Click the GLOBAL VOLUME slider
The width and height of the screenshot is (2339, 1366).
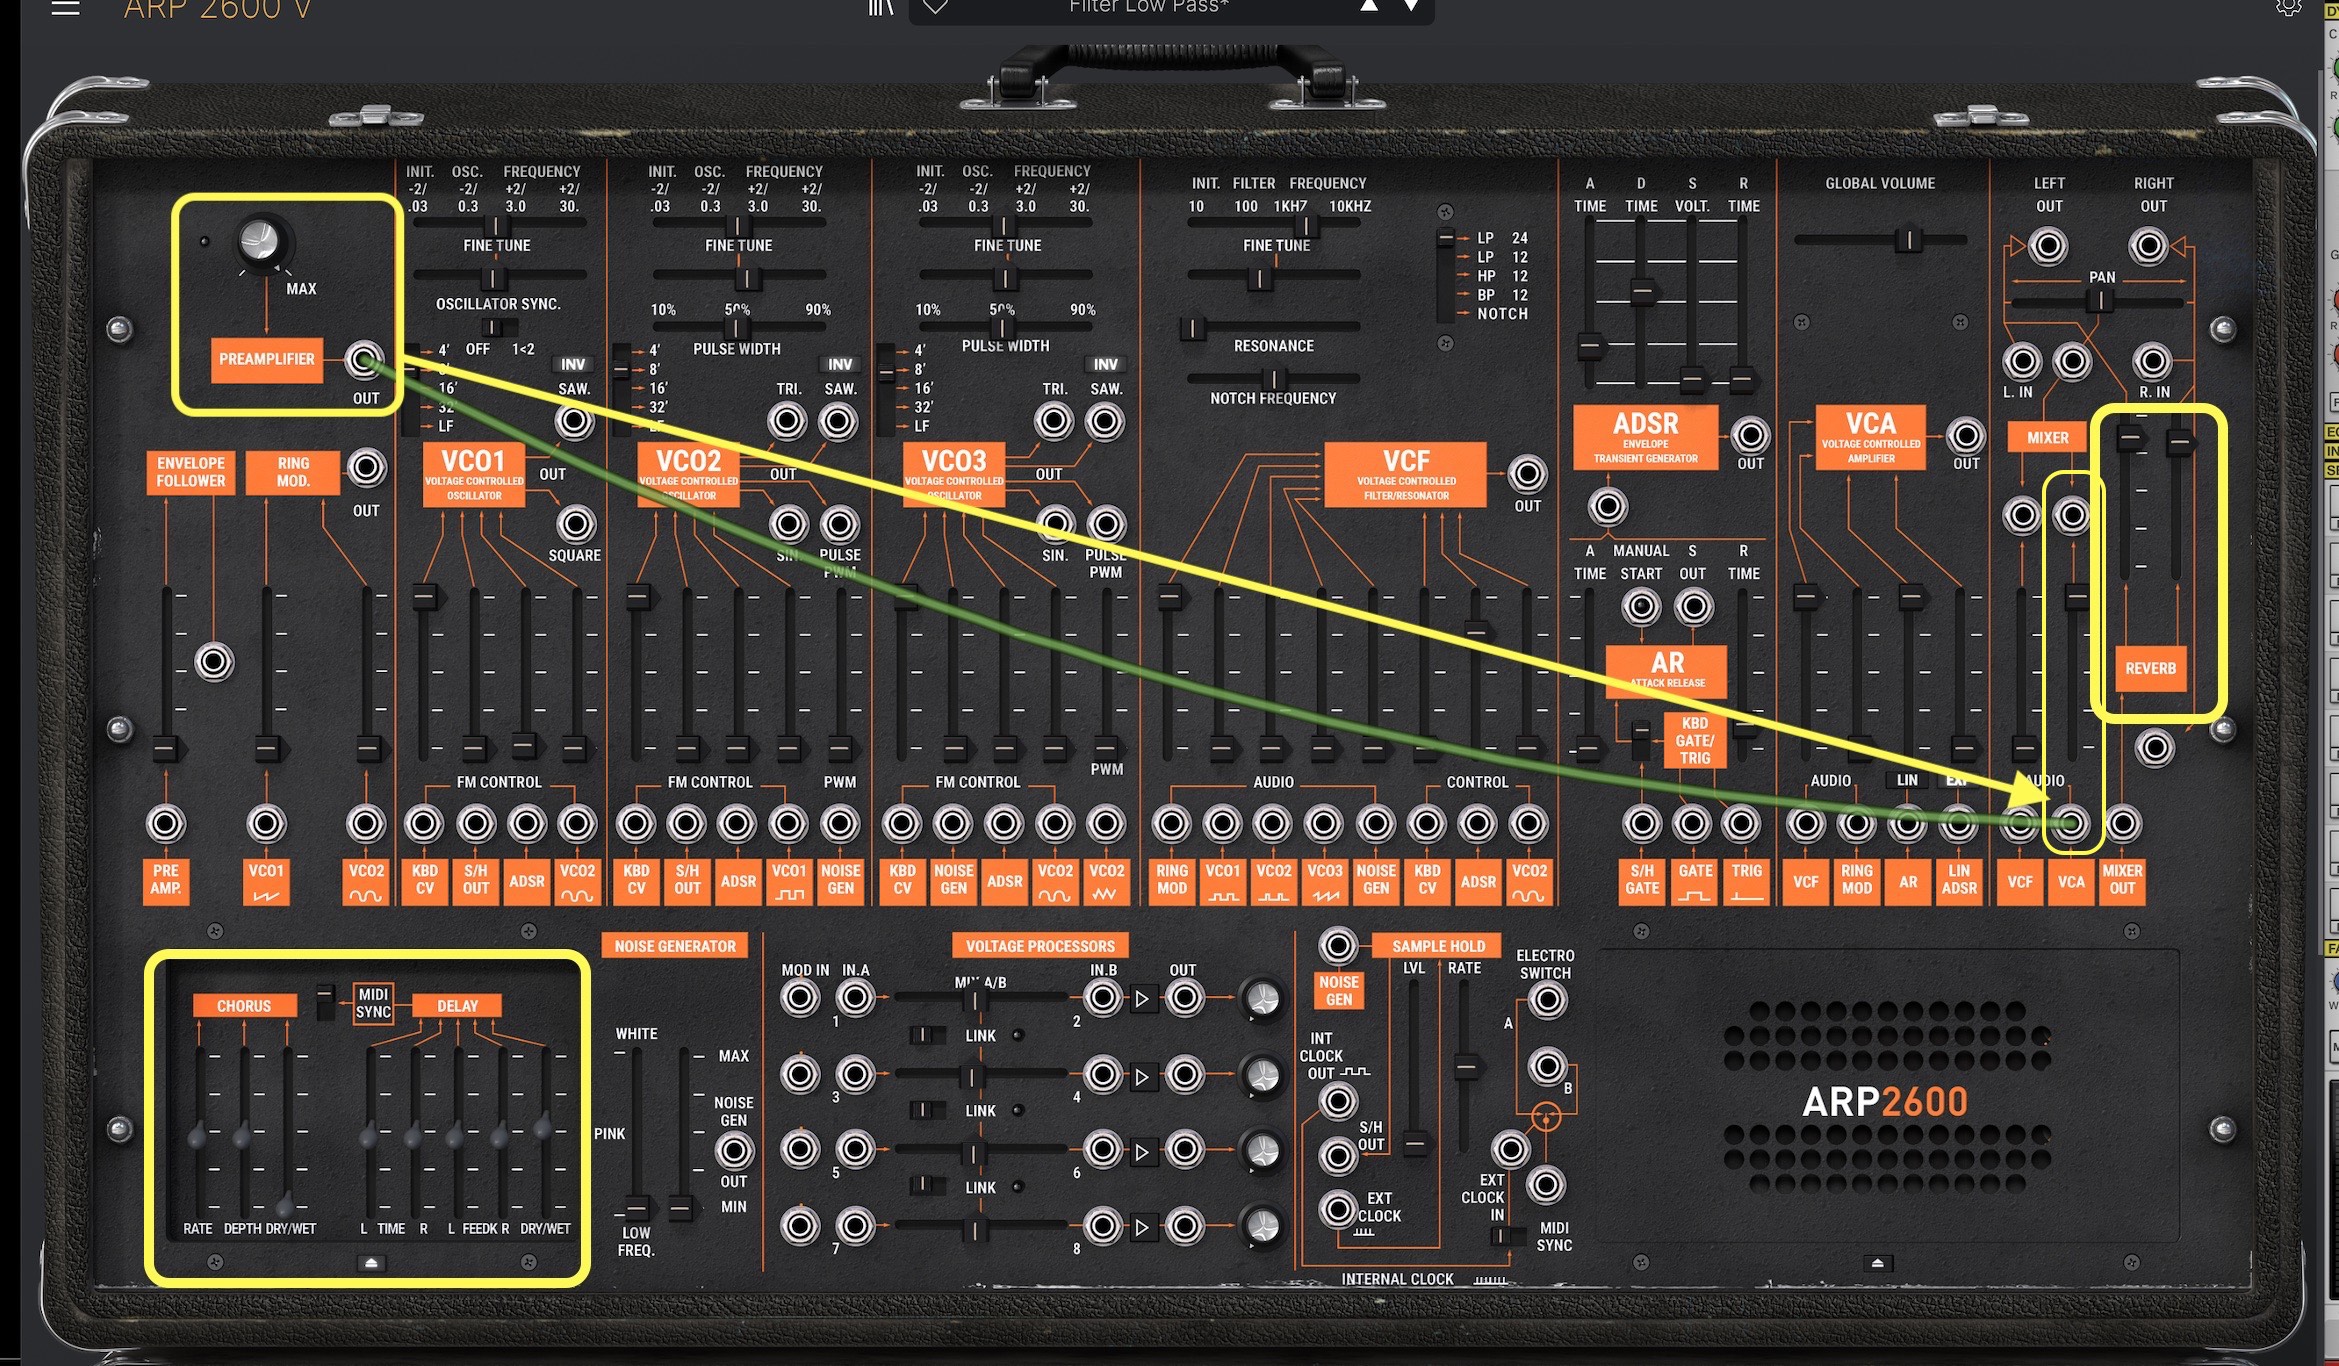click(1880, 240)
